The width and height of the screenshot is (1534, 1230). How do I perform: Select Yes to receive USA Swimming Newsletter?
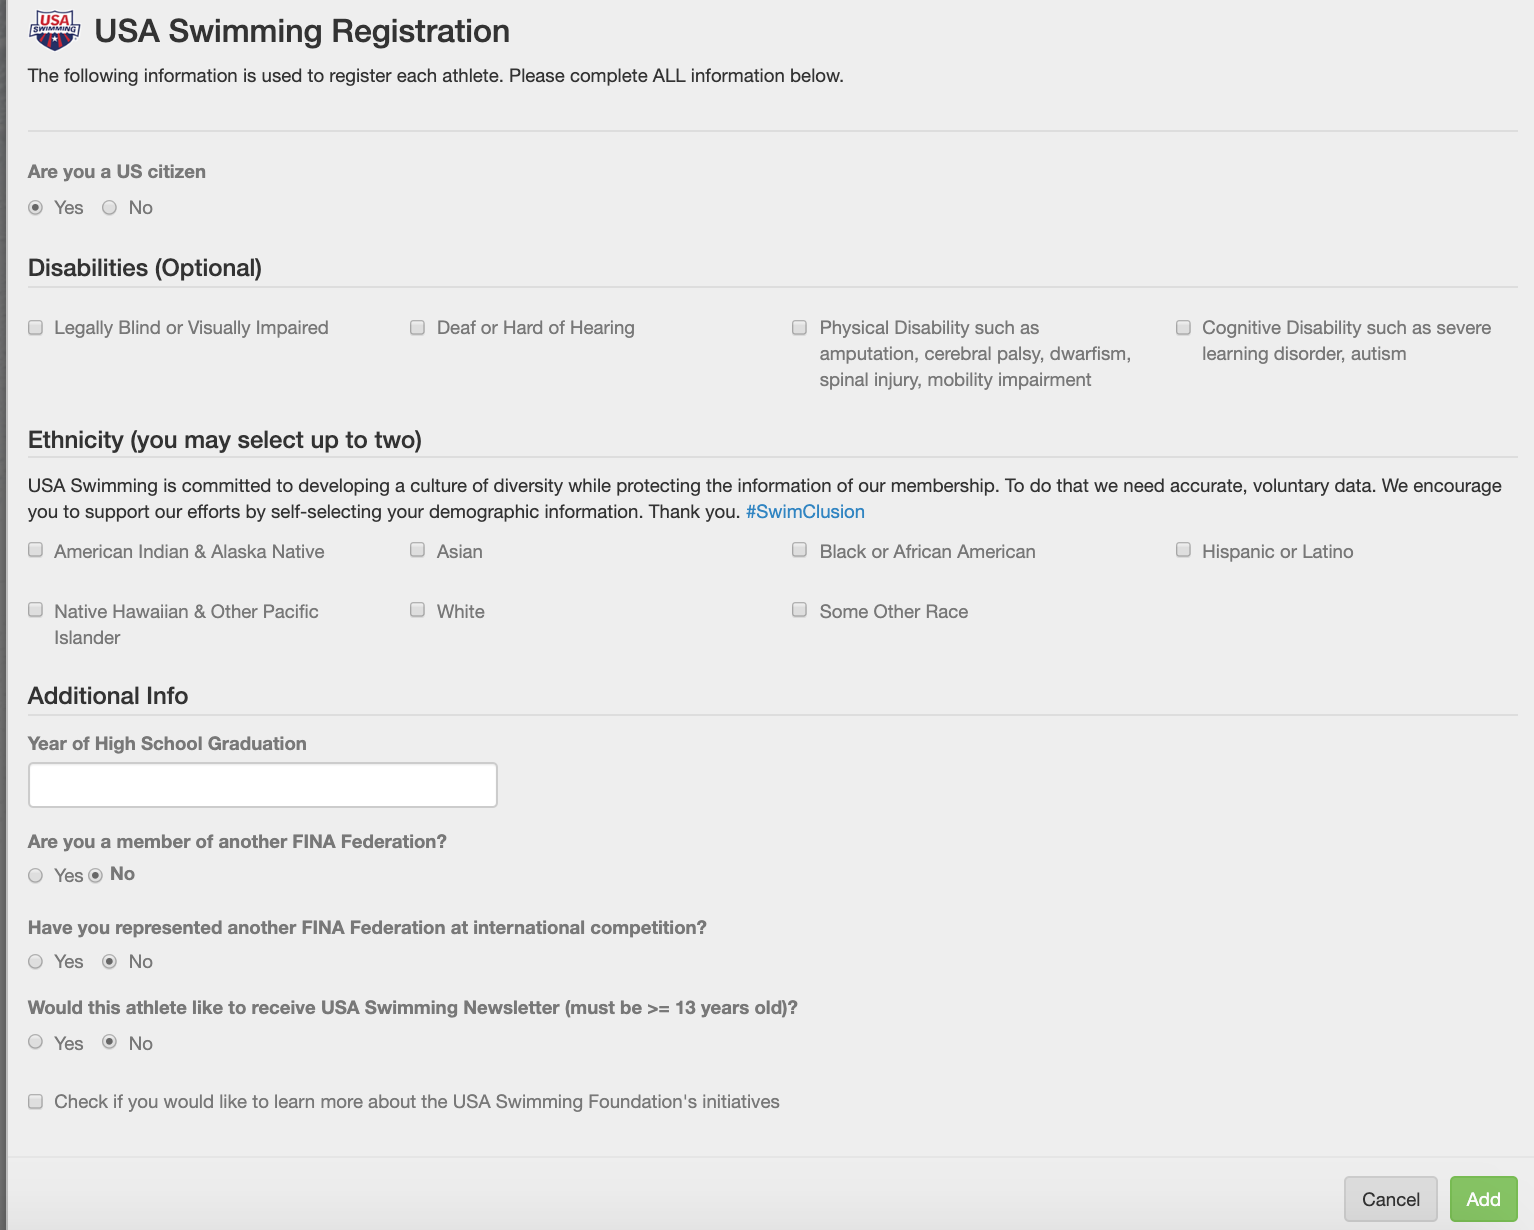[36, 1042]
